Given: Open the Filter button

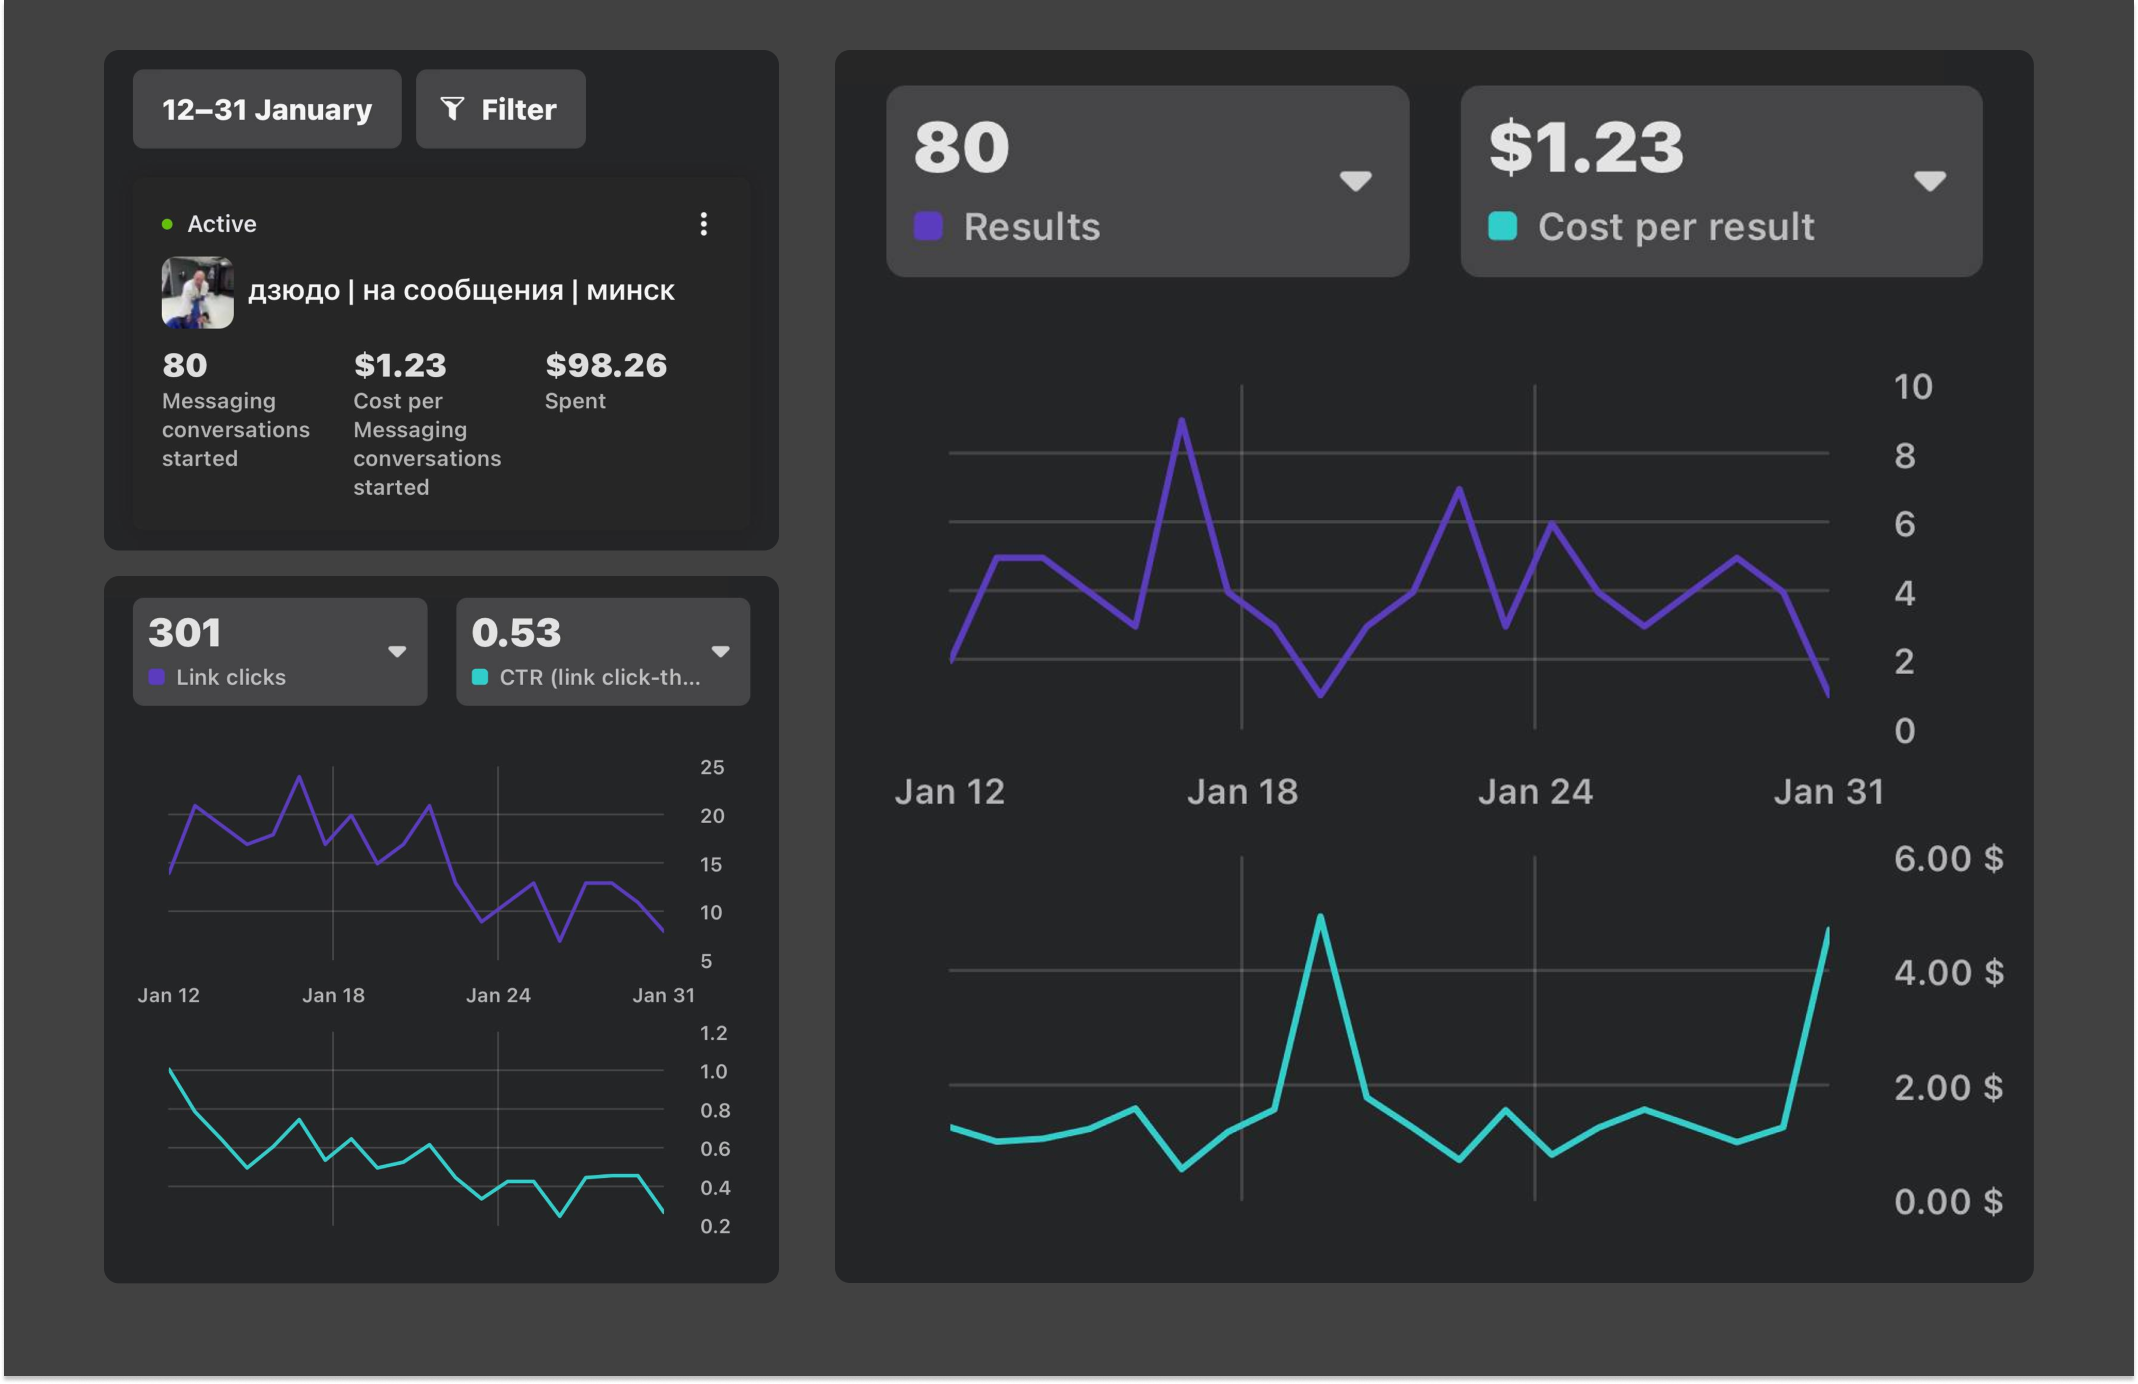Looking at the screenshot, I should coord(500,109).
